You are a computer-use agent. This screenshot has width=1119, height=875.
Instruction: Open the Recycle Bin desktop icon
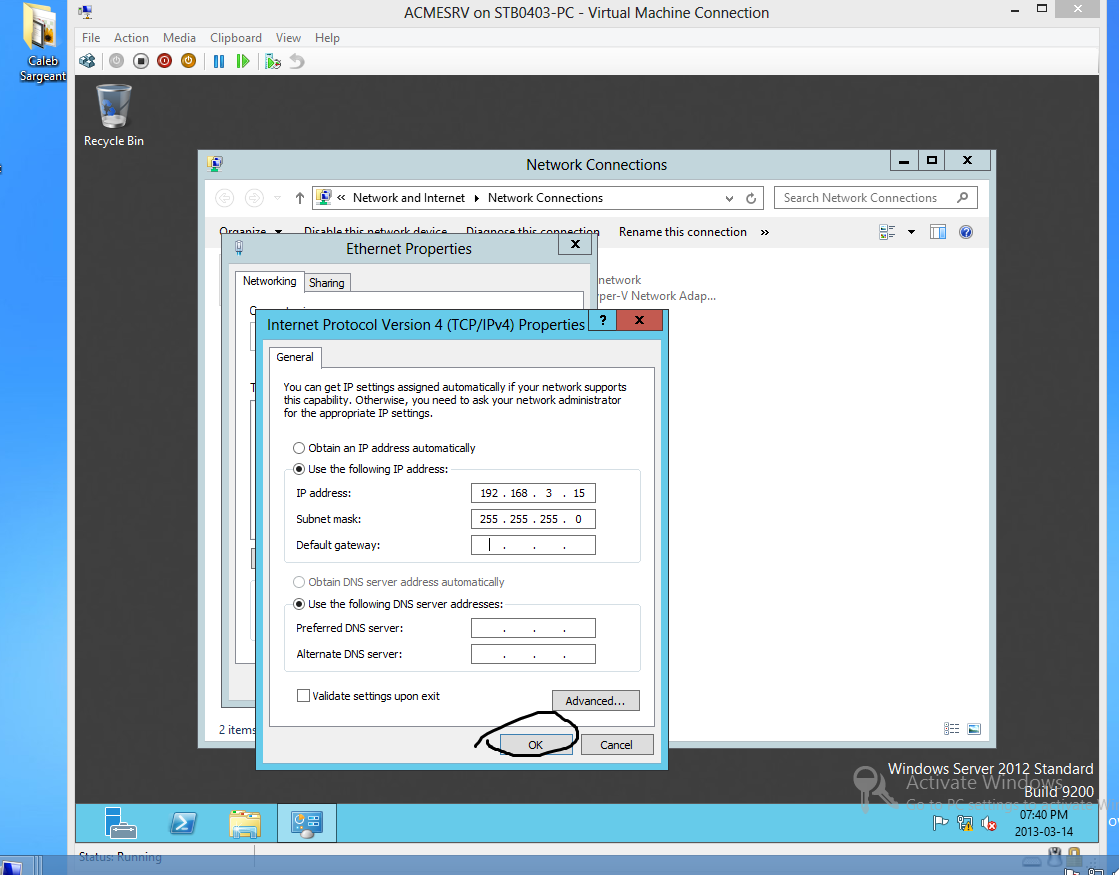113,116
